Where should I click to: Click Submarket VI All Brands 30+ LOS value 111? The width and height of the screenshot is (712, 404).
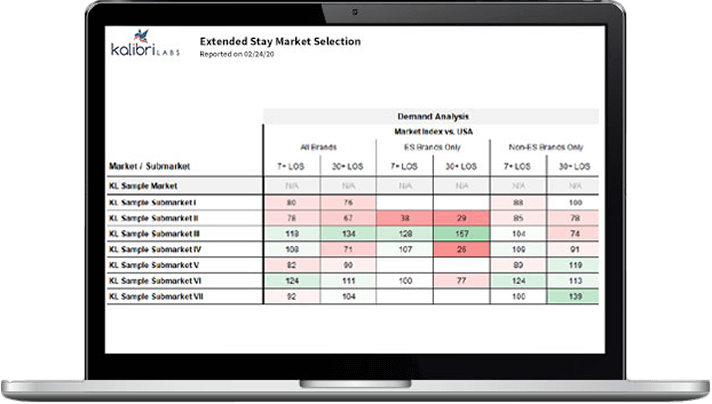(348, 281)
